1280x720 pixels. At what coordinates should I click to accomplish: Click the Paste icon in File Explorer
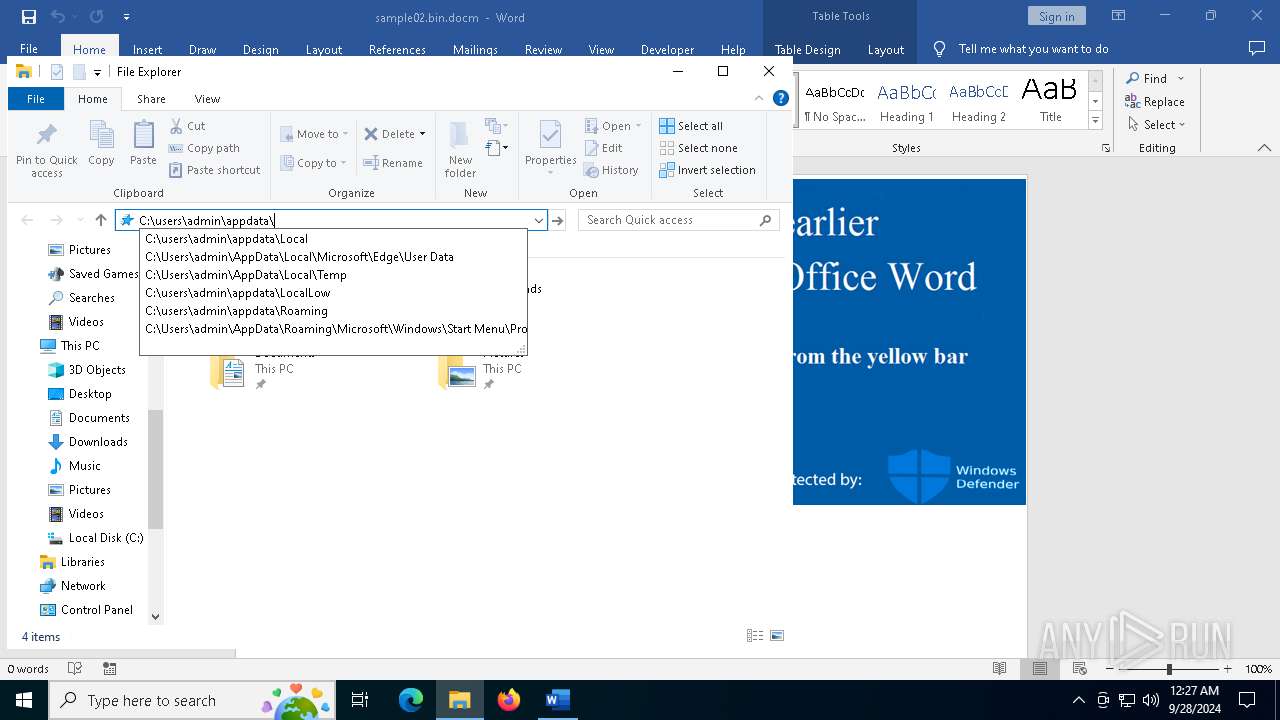[143, 136]
